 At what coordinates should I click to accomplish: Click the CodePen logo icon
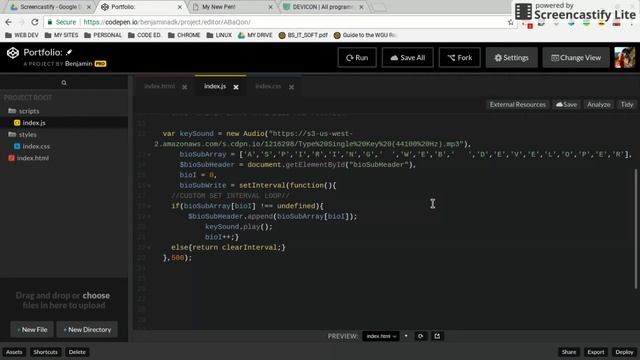click(13, 53)
